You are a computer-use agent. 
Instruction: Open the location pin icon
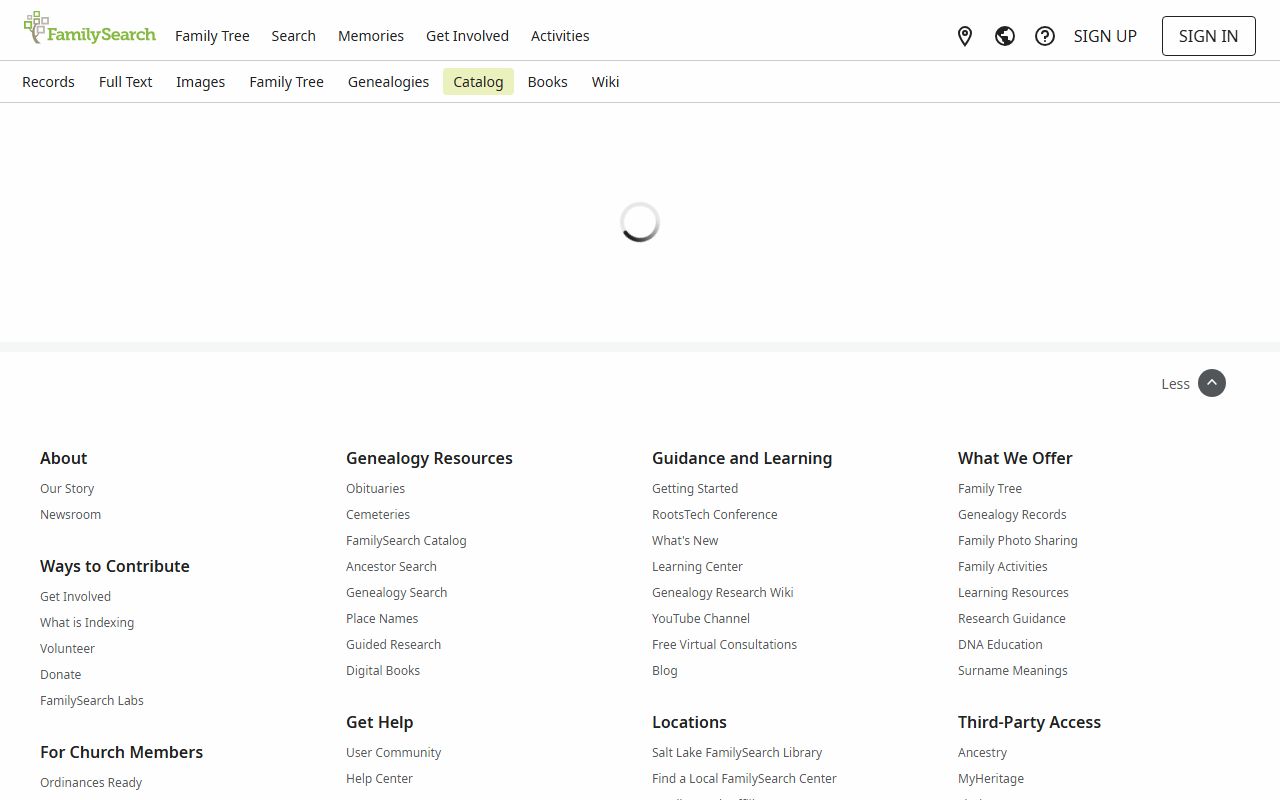coord(965,36)
